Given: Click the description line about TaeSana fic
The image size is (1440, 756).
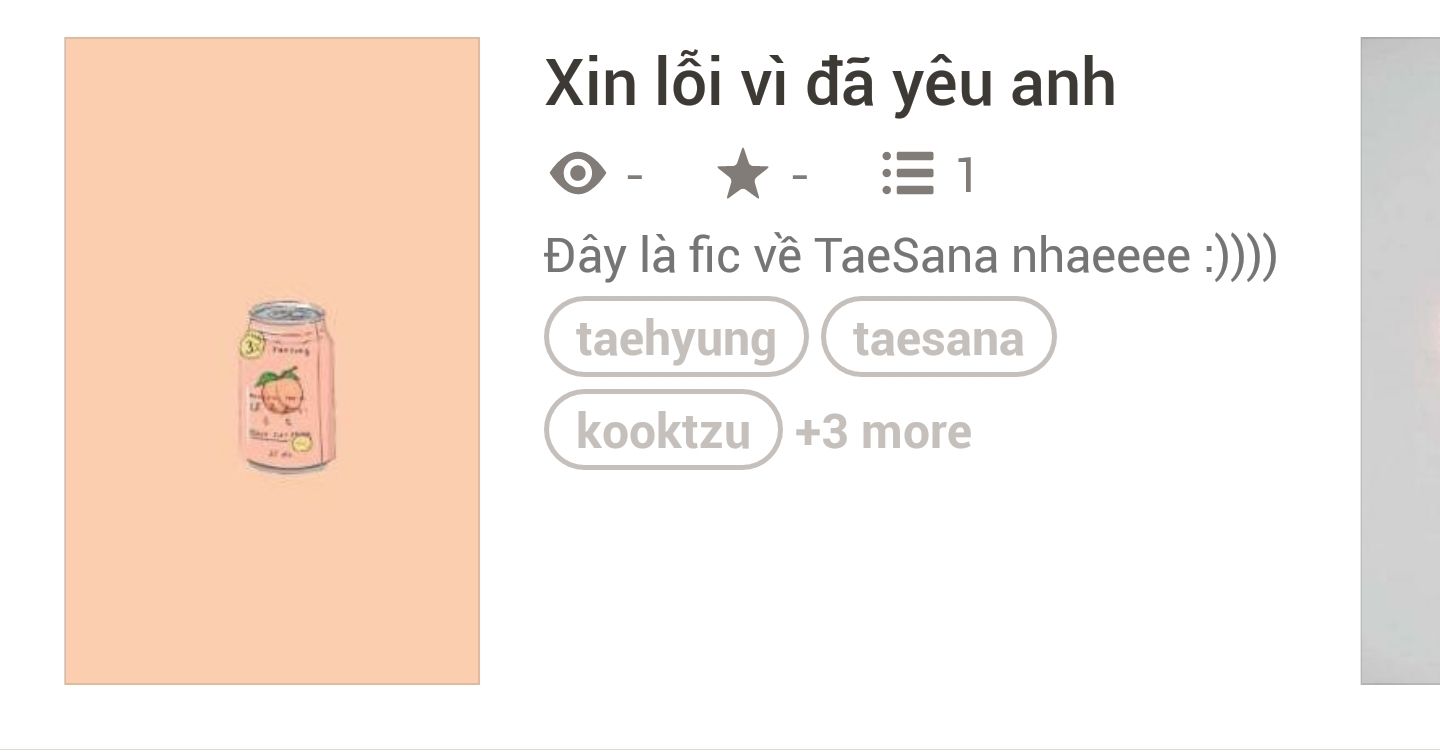Looking at the screenshot, I should pos(911,257).
